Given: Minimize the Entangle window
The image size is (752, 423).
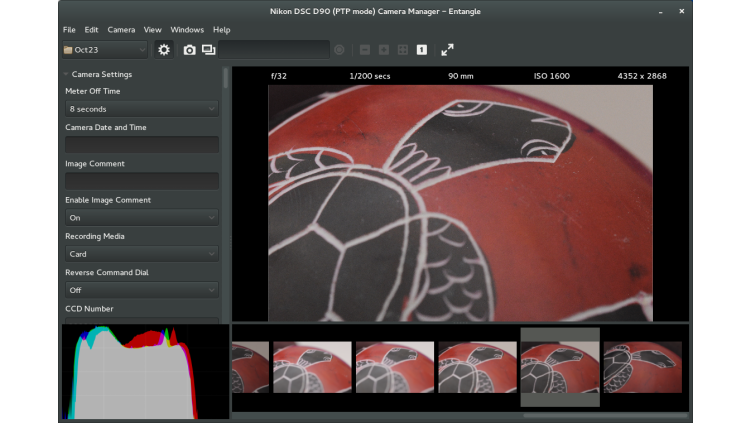Looking at the screenshot, I should [660, 12].
